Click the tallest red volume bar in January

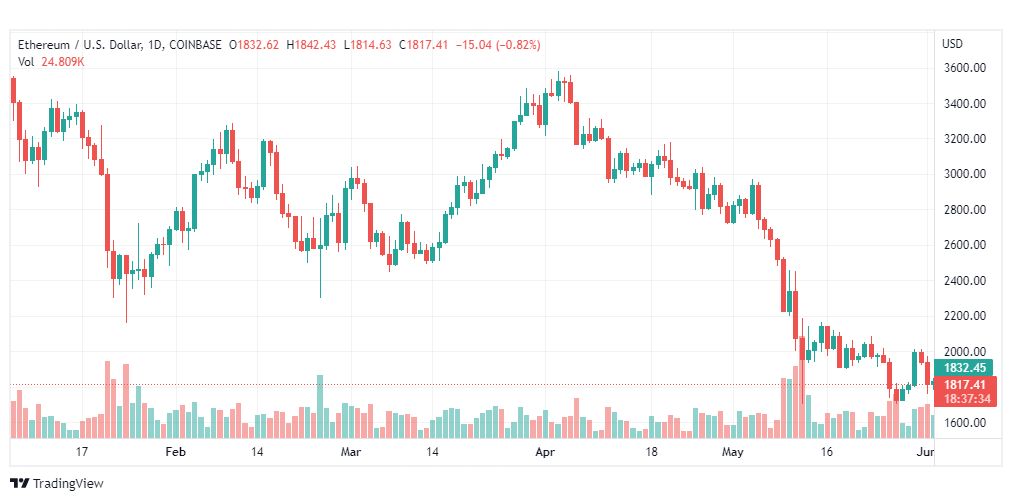pyautogui.click(x=107, y=400)
